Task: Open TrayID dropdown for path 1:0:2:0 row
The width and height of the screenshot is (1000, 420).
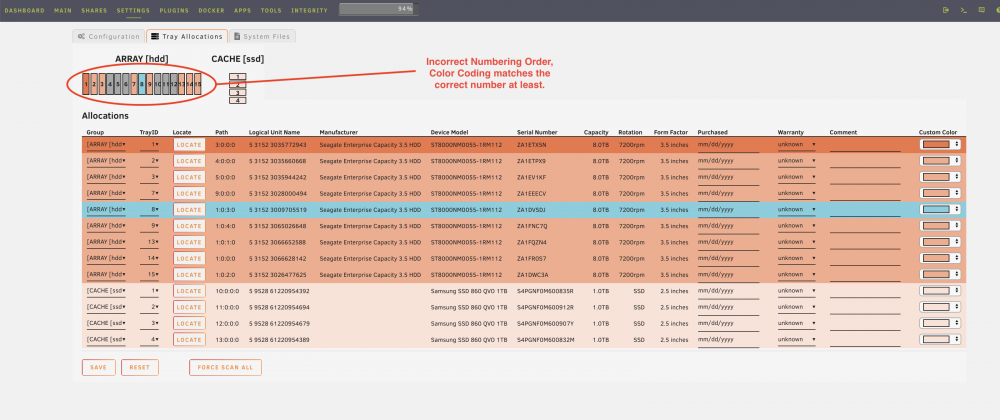Action: point(150,275)
